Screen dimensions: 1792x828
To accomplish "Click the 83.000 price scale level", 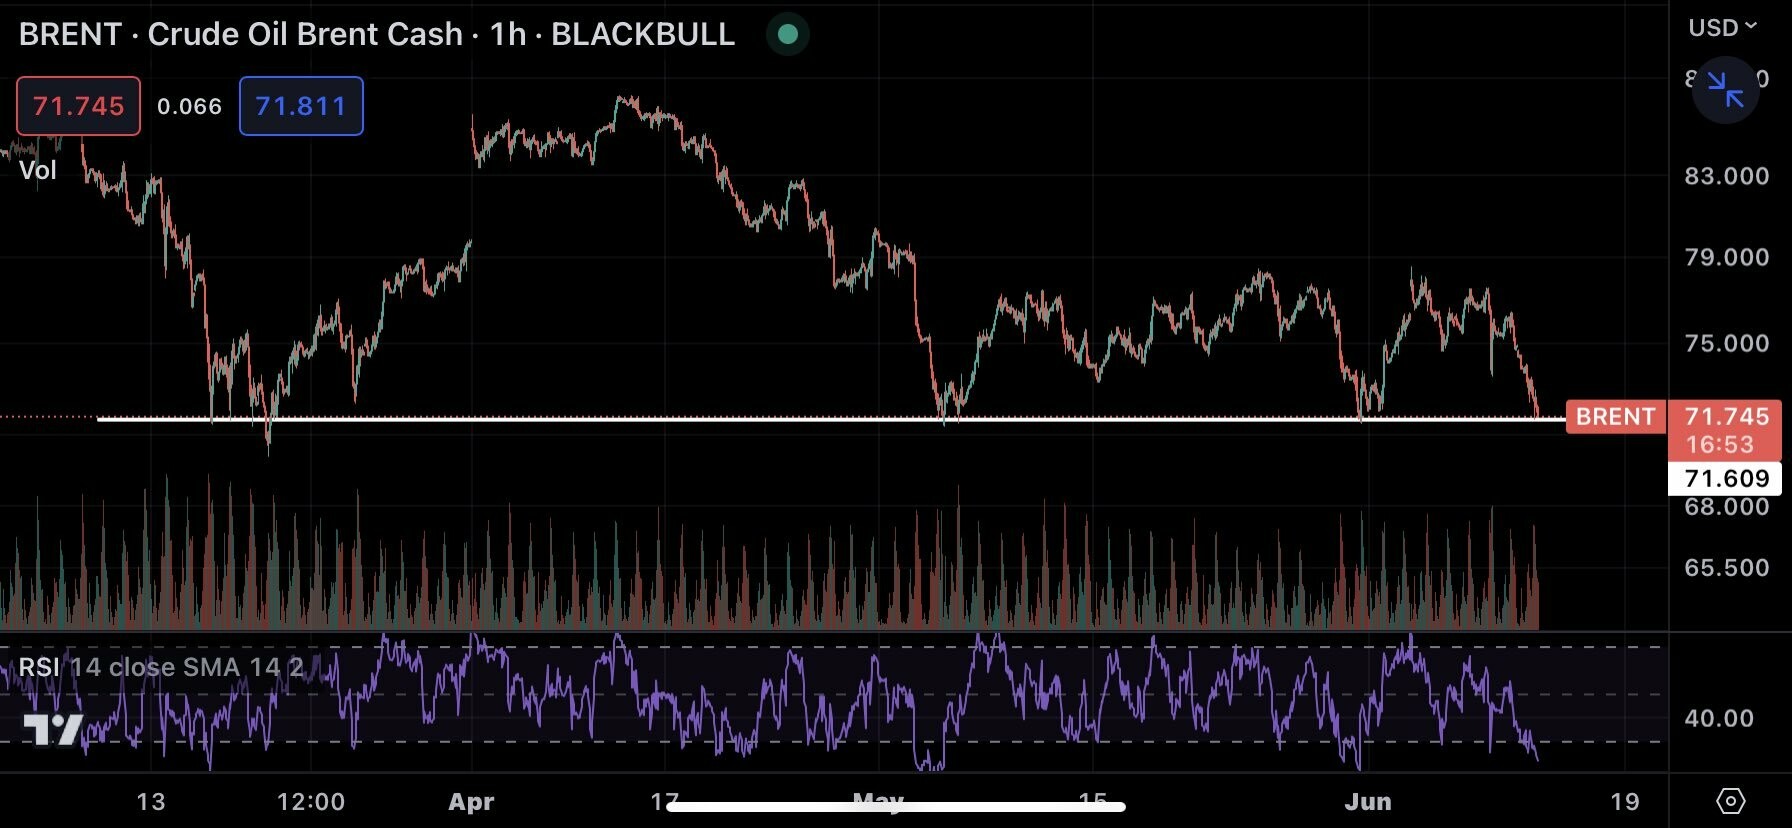I will point(1726,176).
